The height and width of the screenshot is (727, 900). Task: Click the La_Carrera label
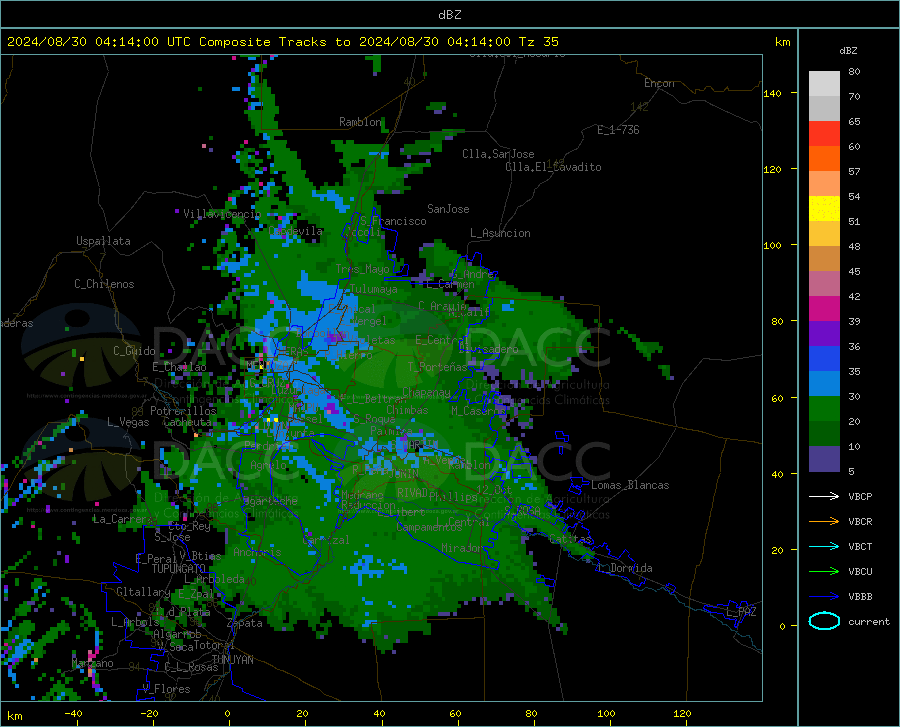point(122,519)
